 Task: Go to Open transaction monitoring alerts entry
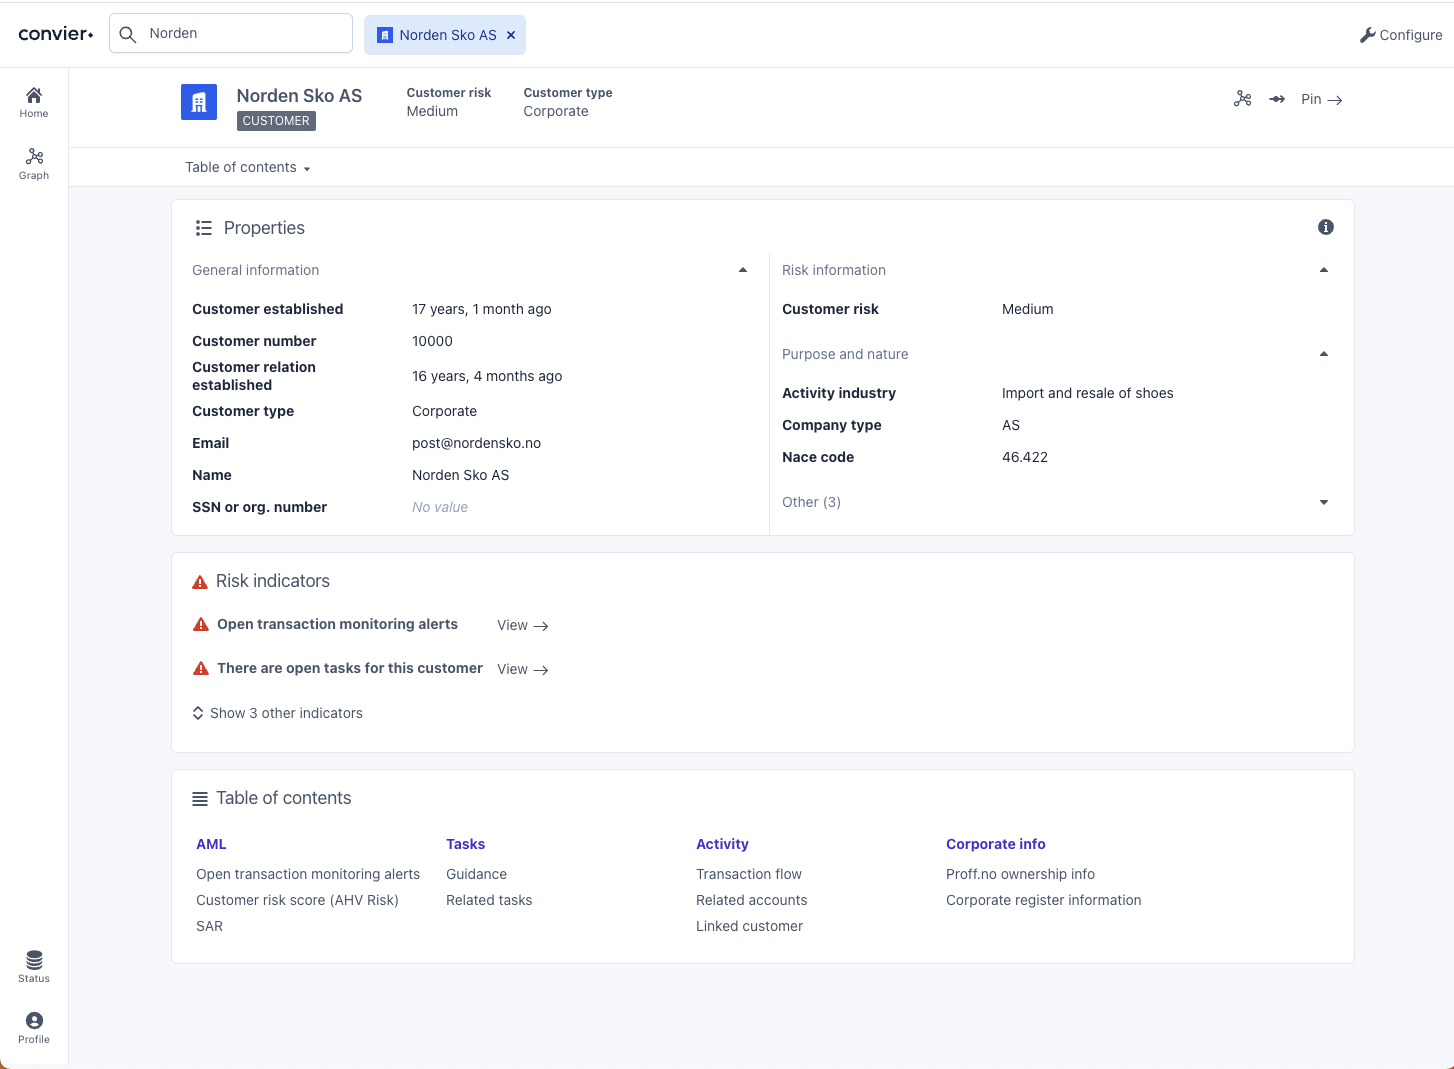click(308, 874)
